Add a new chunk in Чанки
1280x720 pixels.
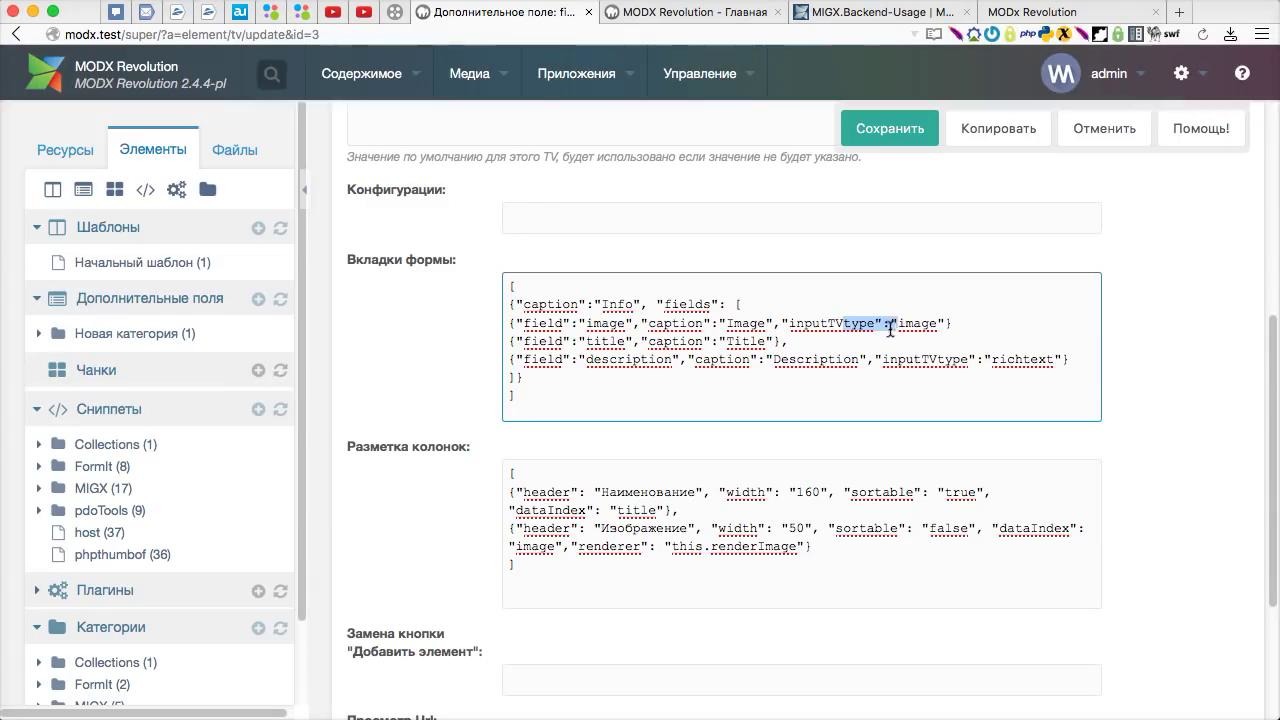(x=258, y=370)
